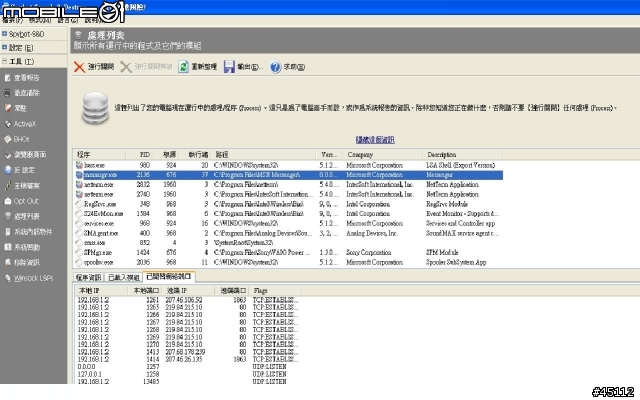Click 'Sony Corporation' company cell
Viewport: 640px width, 400px height.
click(369, 253)
